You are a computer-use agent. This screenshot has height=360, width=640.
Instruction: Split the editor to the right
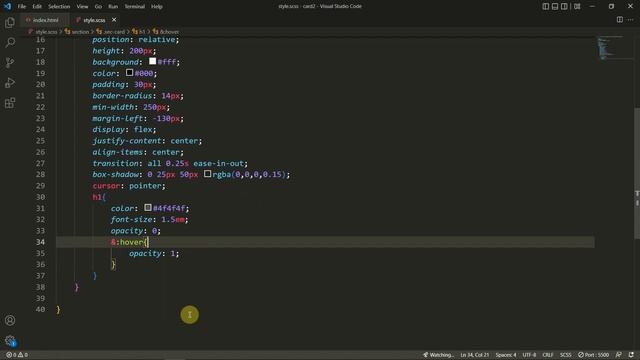coord(620,20)
